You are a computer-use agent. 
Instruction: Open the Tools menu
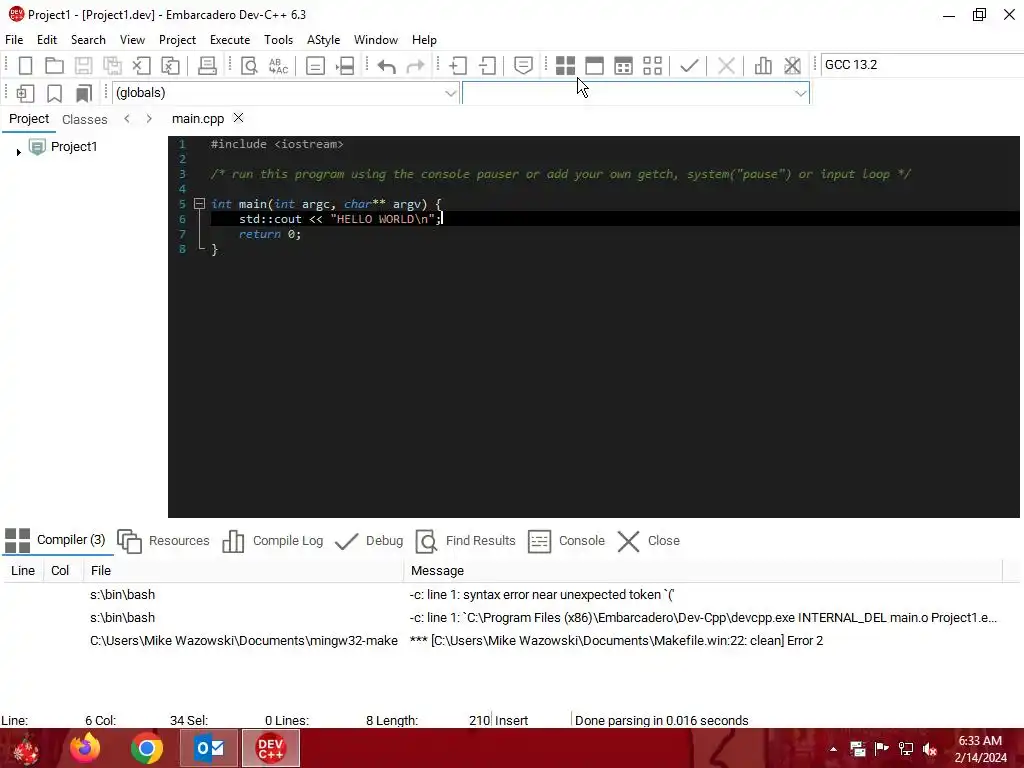tap(278, 40)
